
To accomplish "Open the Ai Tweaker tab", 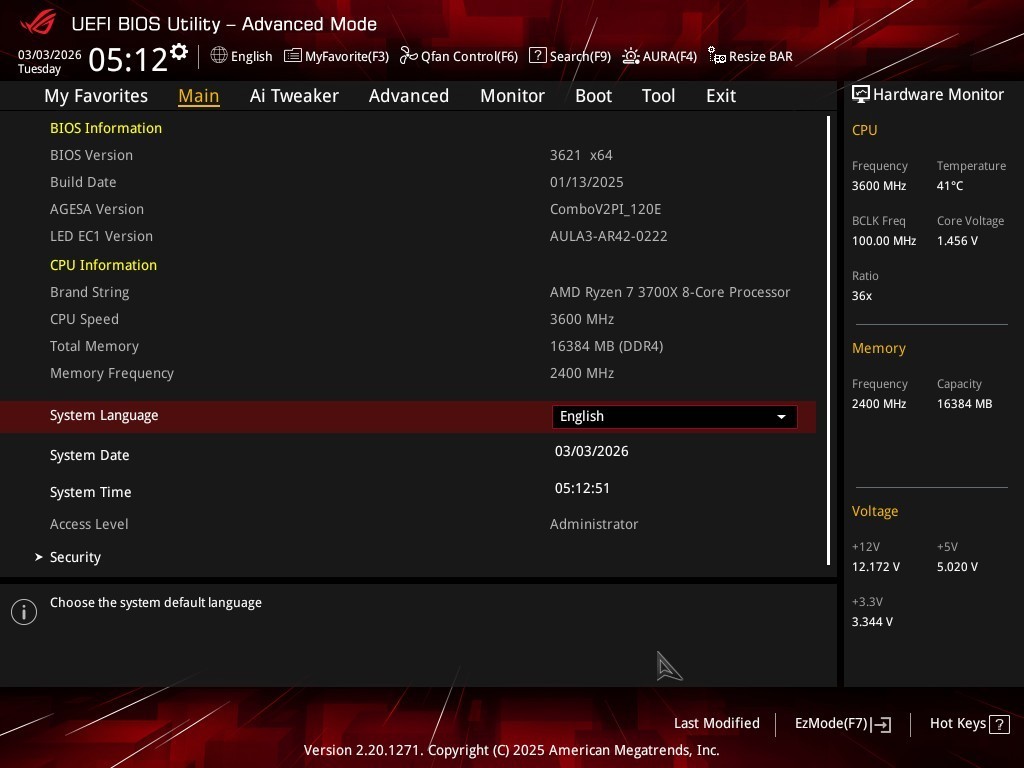I will (x=294, y=96).
